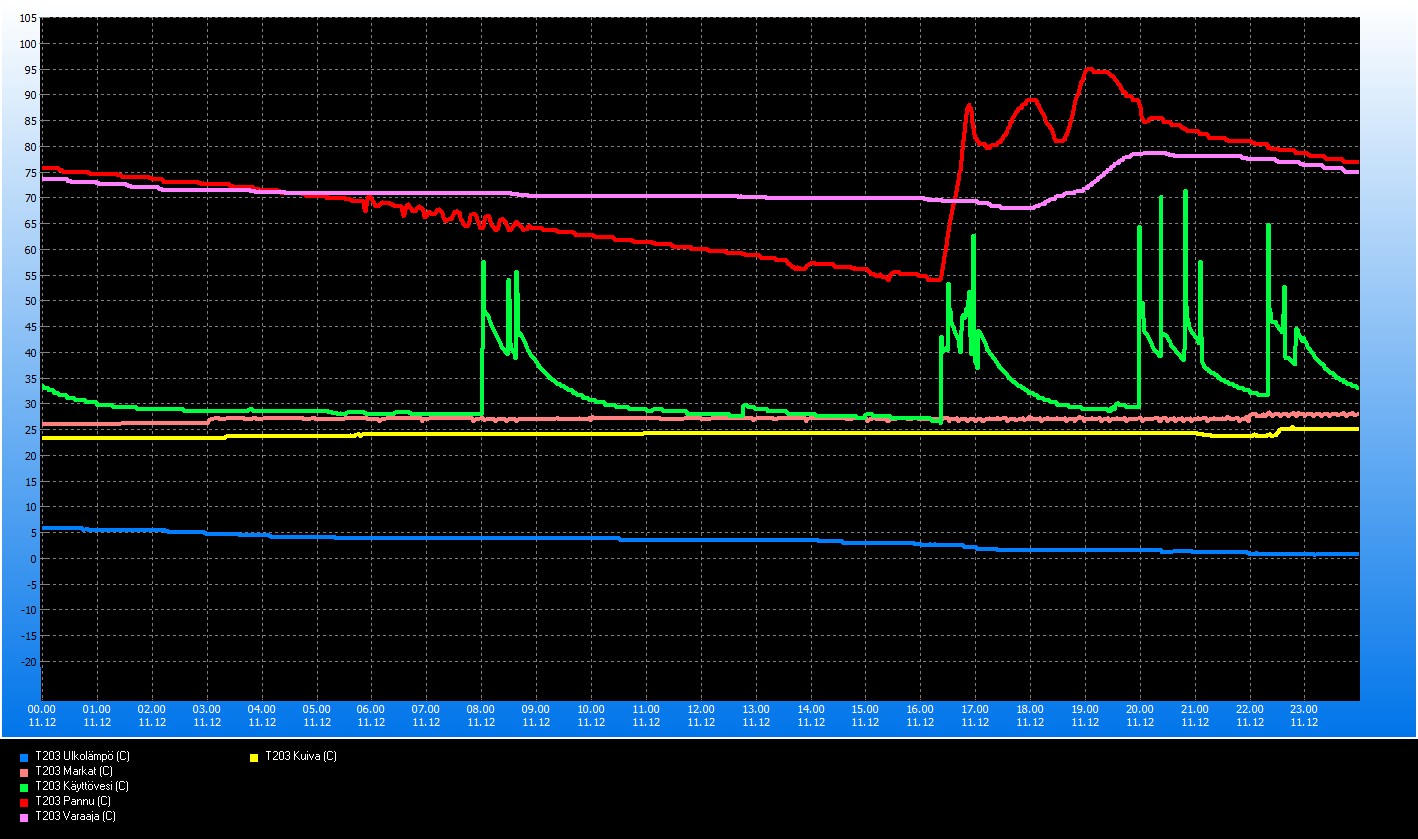Click the 100 value on temperature axis
This screenshot has width=1418, height=839.
point(26,44)
